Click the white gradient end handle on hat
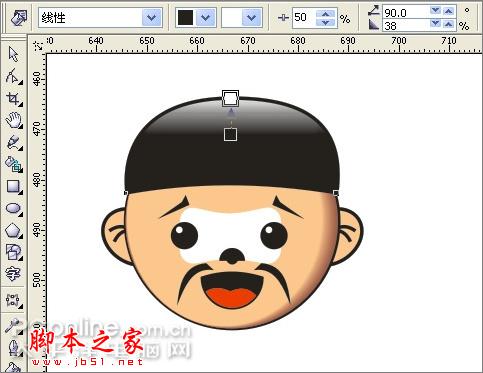Image resolution: width=483 pixels, height=373 pixels. (230, 98)
